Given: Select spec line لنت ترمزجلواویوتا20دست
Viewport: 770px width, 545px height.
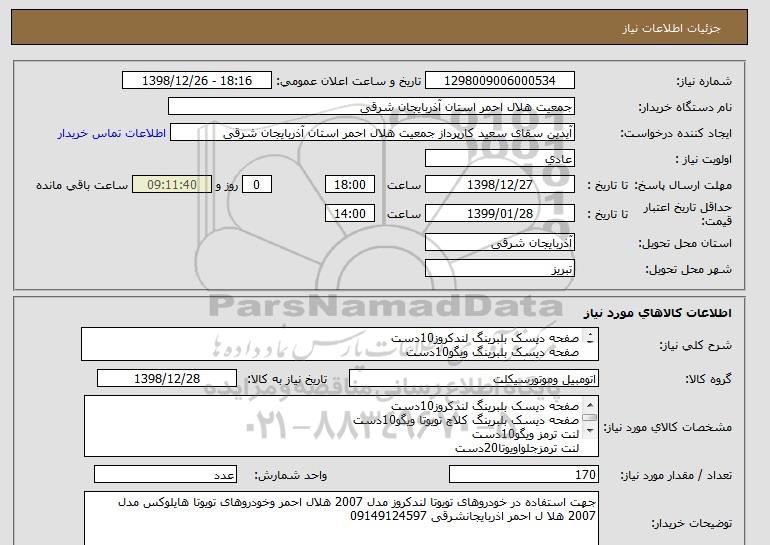Looking at the screenshot, I should pos(517,448).
